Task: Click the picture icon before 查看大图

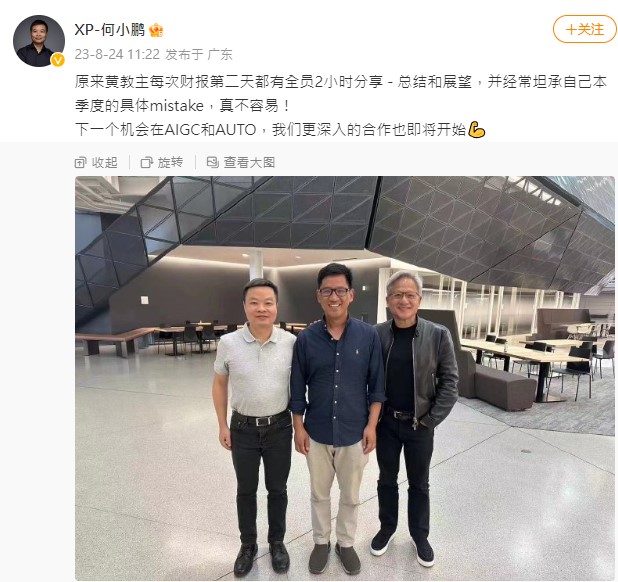Action: click(213, 162)
